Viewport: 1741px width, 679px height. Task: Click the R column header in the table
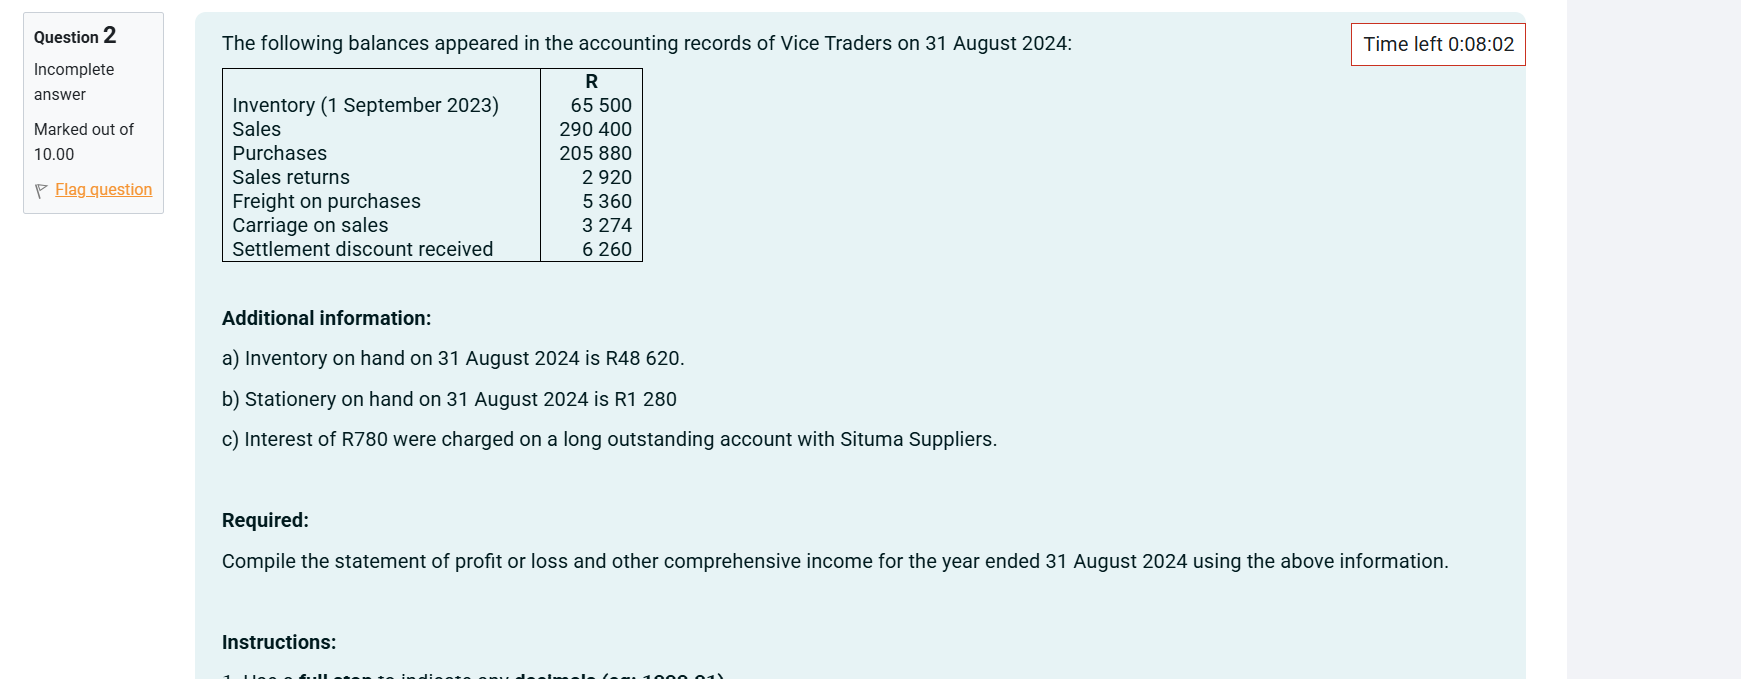pyautogui.click(x=590, y=80)
